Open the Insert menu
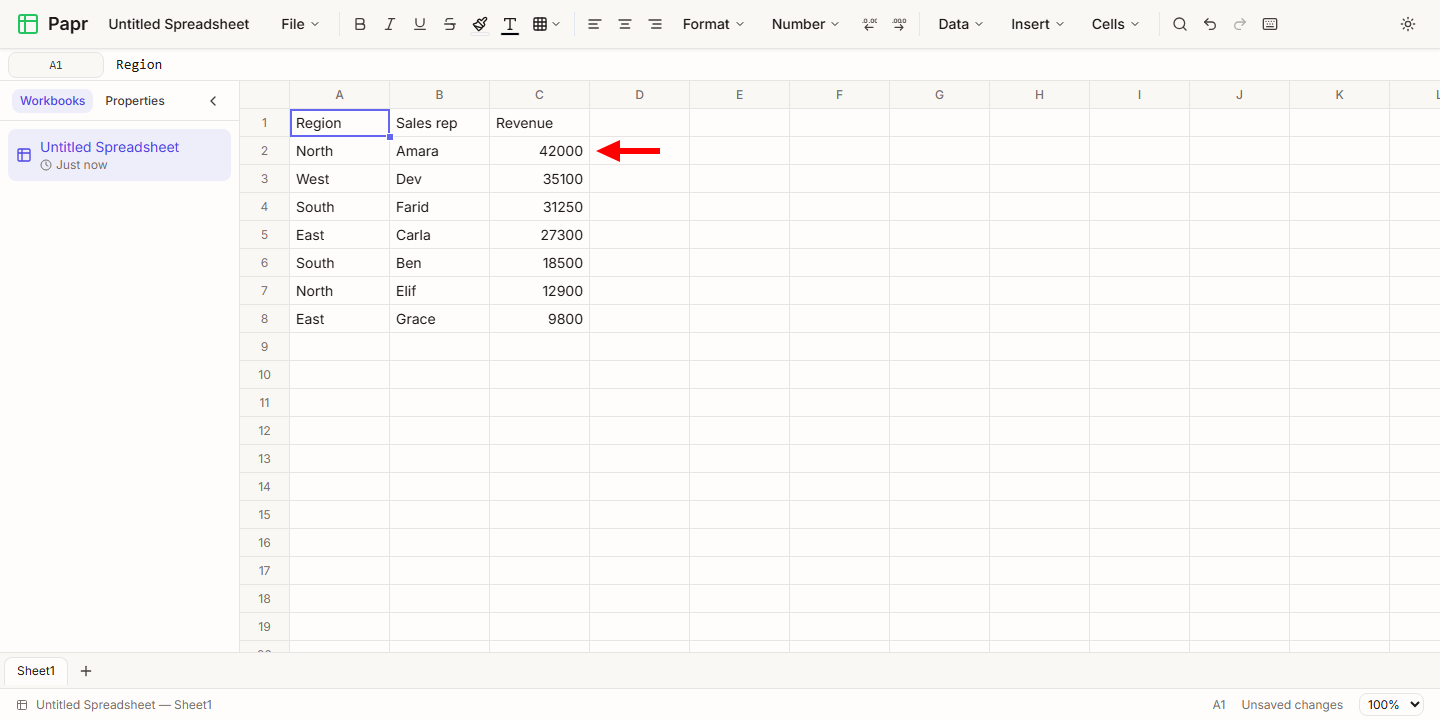 point(1037,24)
